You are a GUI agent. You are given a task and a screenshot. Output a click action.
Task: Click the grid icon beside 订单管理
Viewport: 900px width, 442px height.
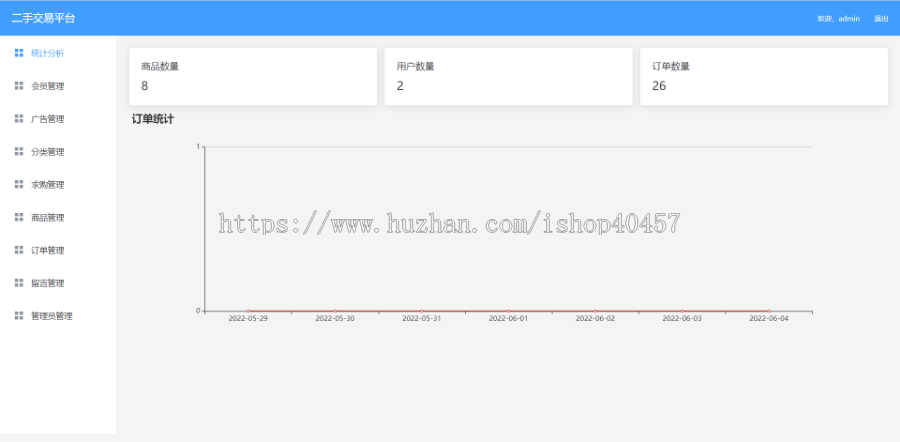point(19,250)
